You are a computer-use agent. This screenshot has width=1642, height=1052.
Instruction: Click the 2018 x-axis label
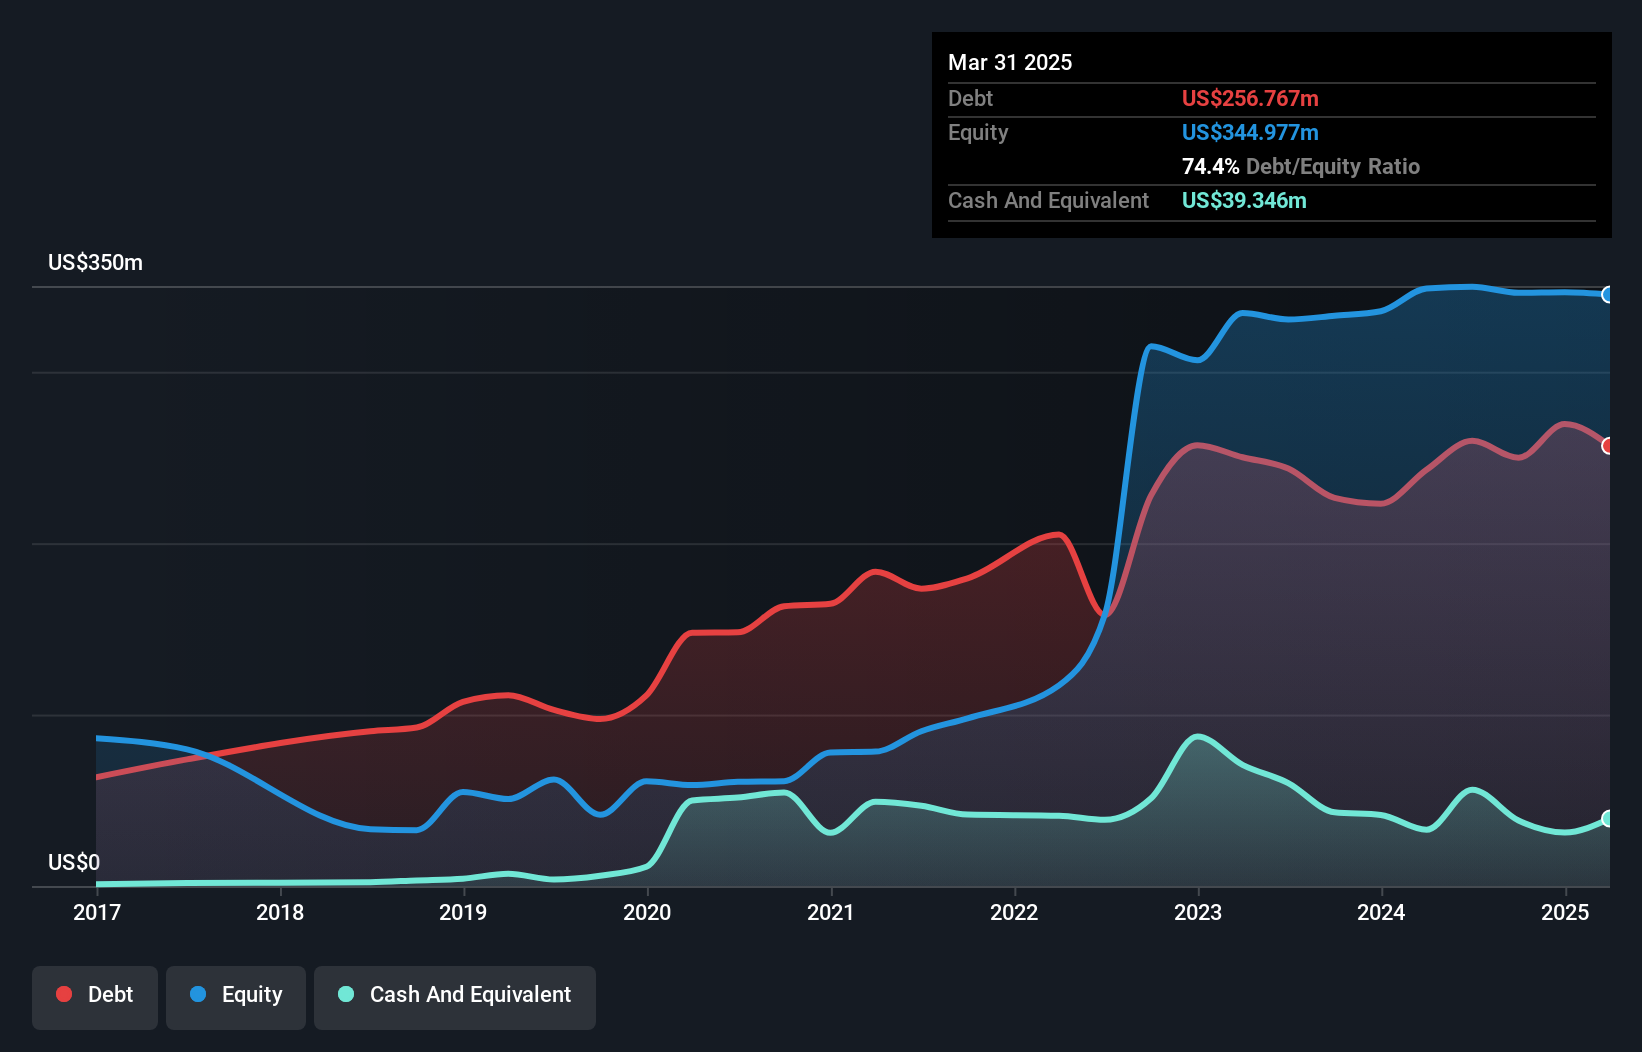pyautogui.click(x=280, y=912)
